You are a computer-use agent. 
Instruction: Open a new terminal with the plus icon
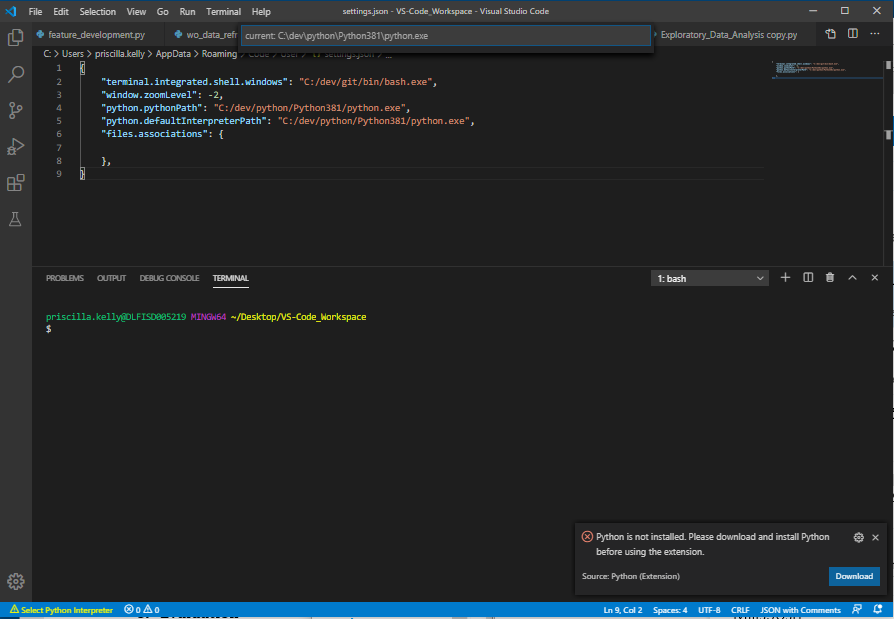[785, 277]
